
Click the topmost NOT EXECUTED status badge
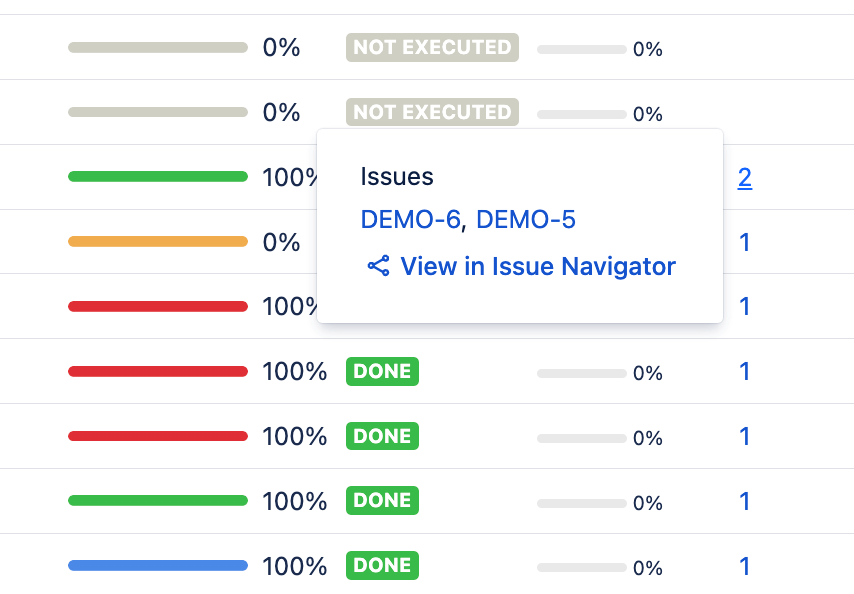click(432, 47)
